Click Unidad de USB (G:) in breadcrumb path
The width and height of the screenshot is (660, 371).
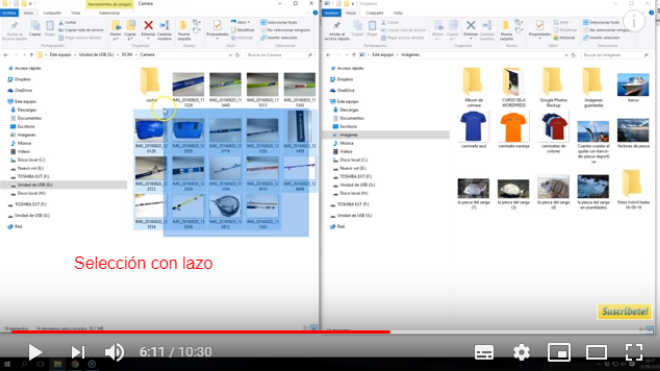click(x=96, y=55)
